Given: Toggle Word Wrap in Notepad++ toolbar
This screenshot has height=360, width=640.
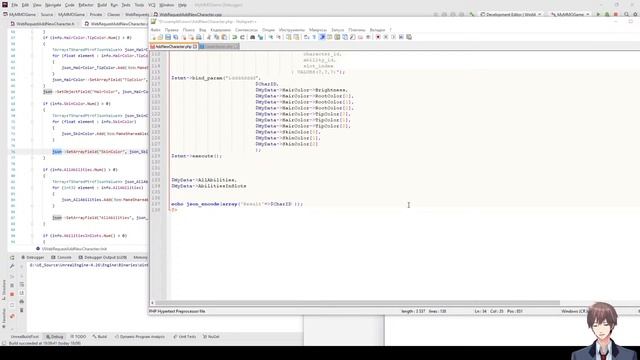Looking at the screenshot, I should [307, 37].
